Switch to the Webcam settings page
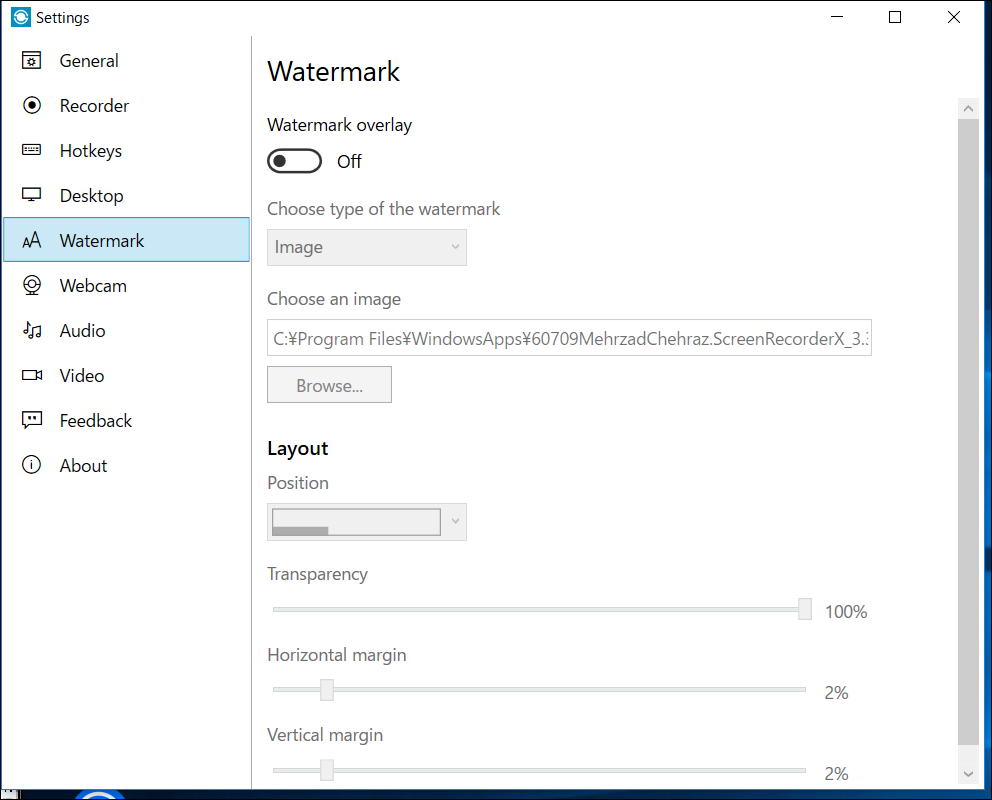This screenshot has width=992, height=800. [92, 285]
